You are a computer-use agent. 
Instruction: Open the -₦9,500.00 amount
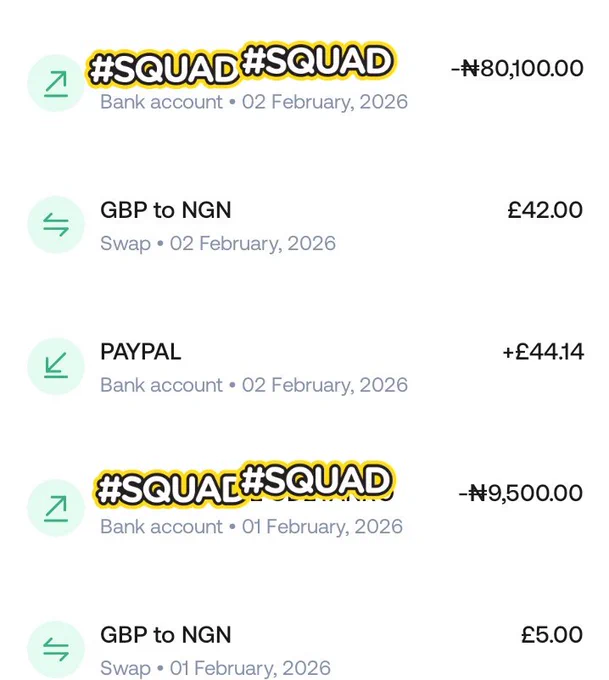pos(521,494)
